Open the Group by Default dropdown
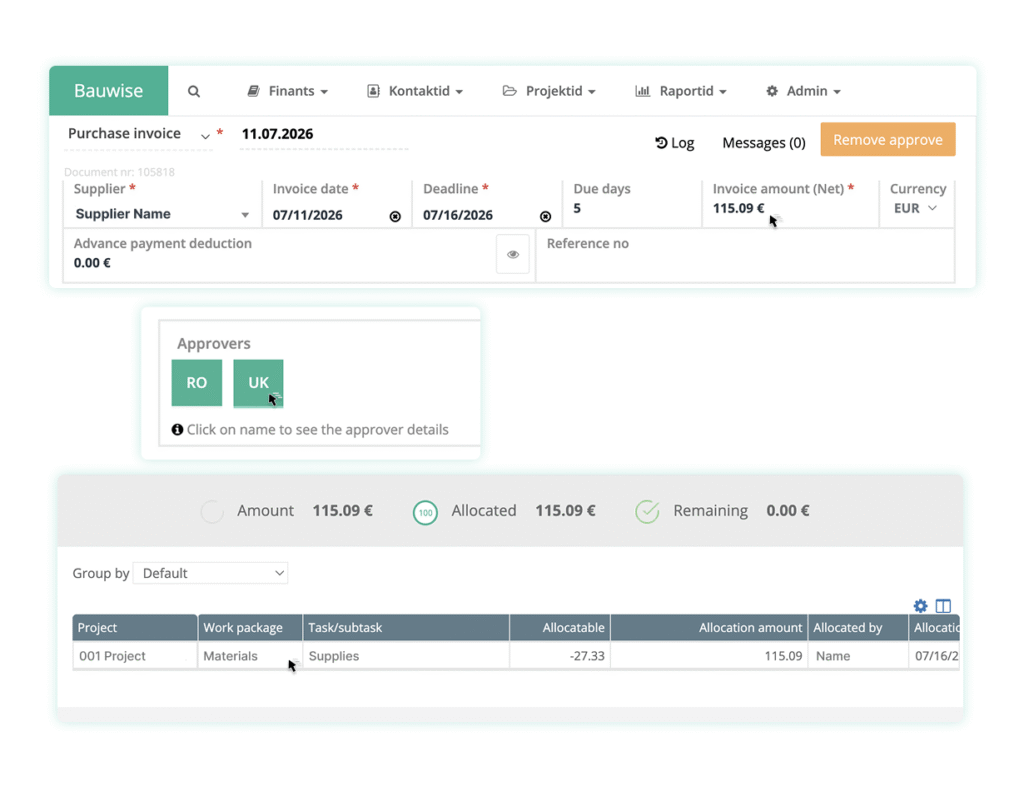The image size is (1024, 801). tap(210, 573)
